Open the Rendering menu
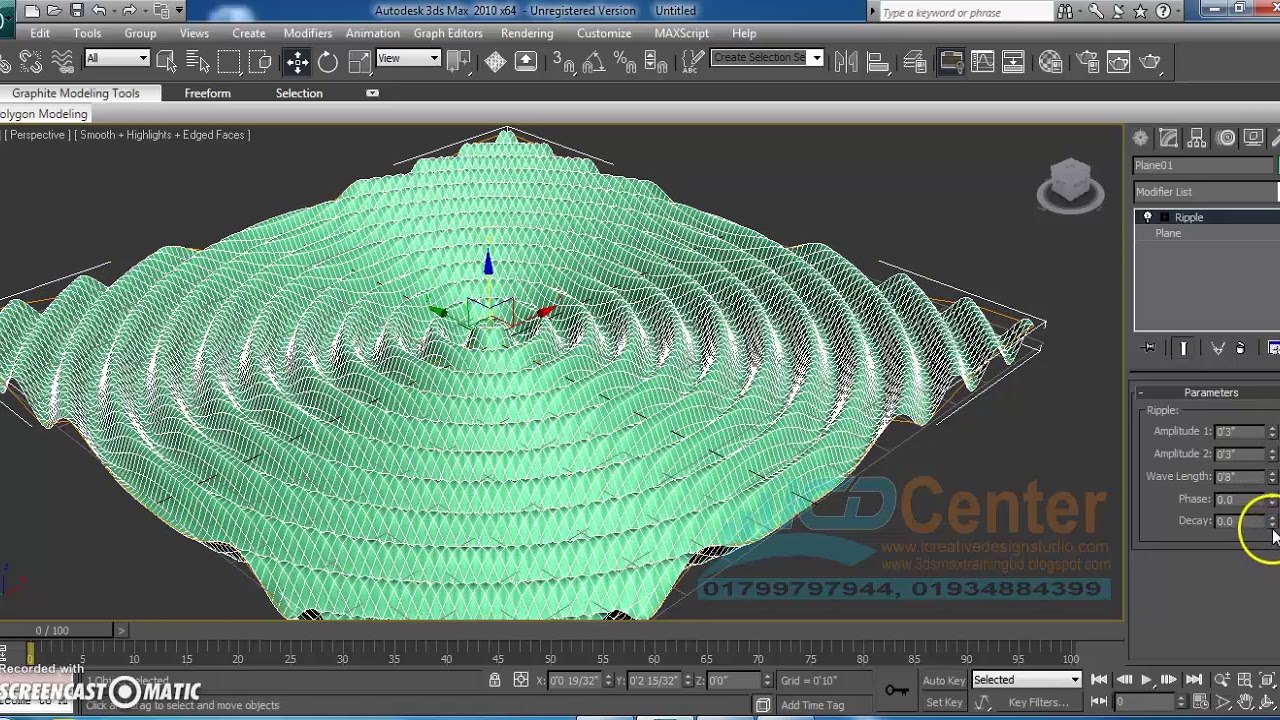This screenshot has width=1280, height=720. (527, 33)
